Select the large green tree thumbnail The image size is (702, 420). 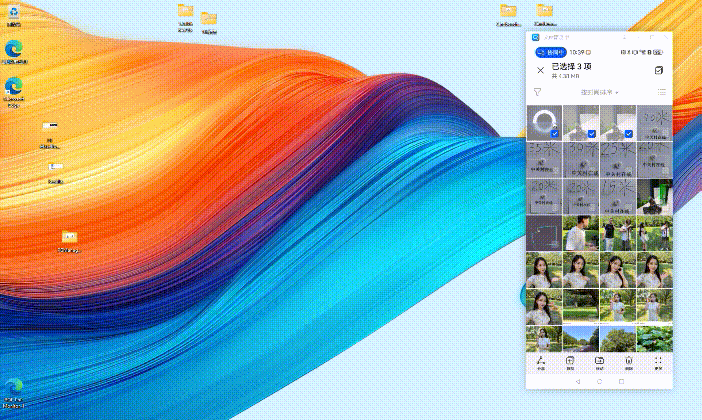click(x=617, y=339)
